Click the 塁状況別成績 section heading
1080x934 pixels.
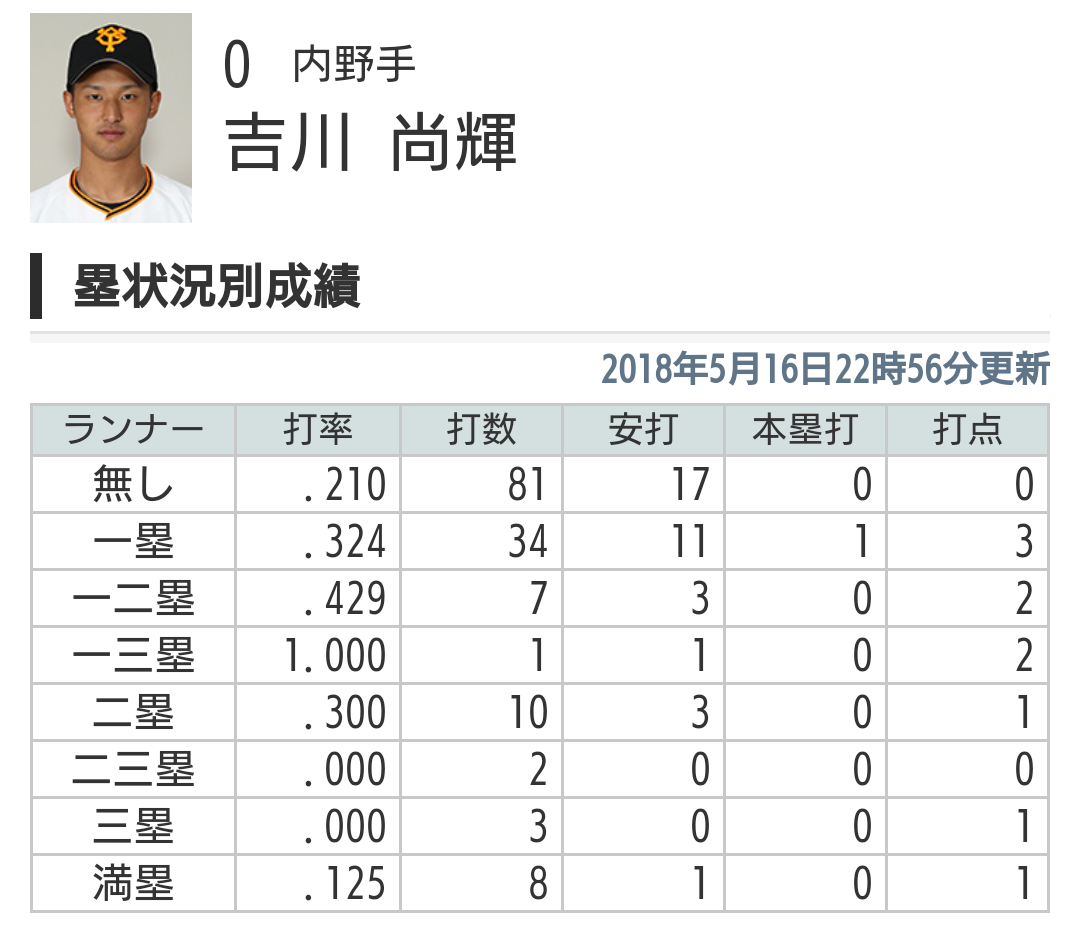pyautogui.click(x=217, y=288)
